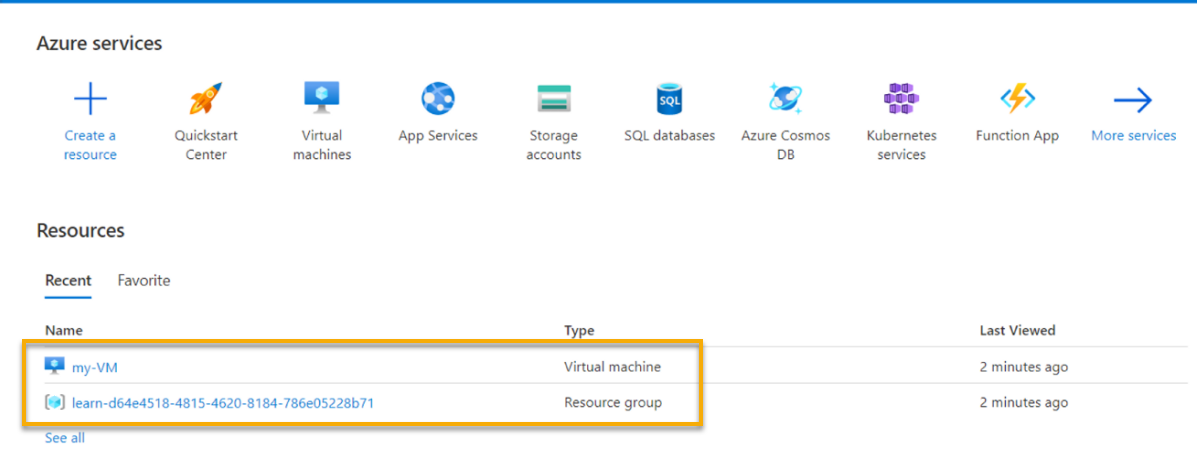Click the See all link
1197x476 pixels.
tap(65, 438)
